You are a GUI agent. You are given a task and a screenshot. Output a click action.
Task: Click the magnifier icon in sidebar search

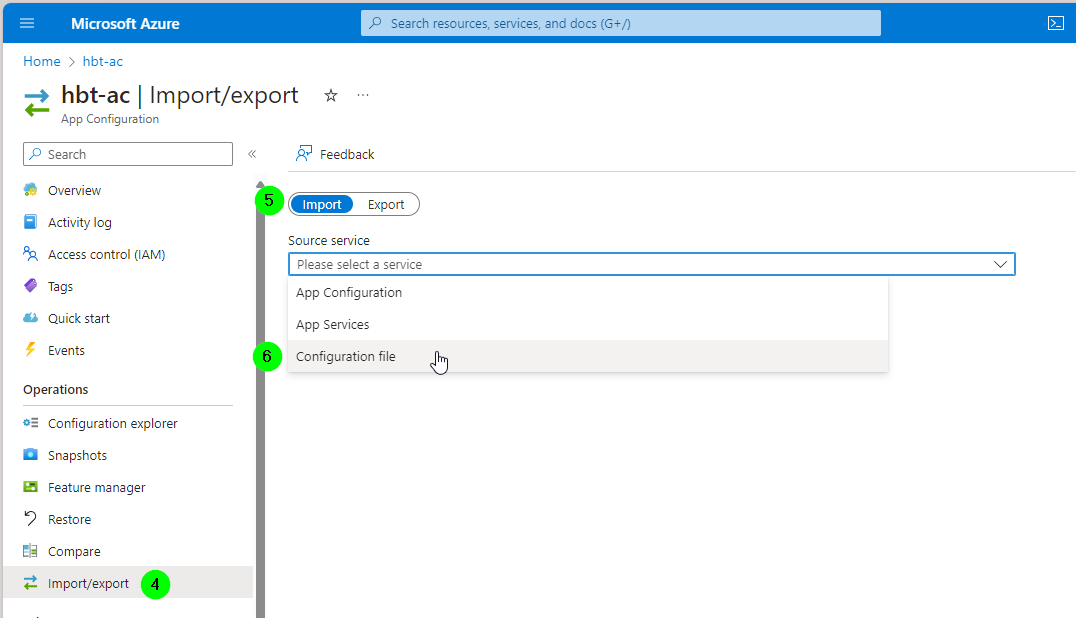pos(35,154)
